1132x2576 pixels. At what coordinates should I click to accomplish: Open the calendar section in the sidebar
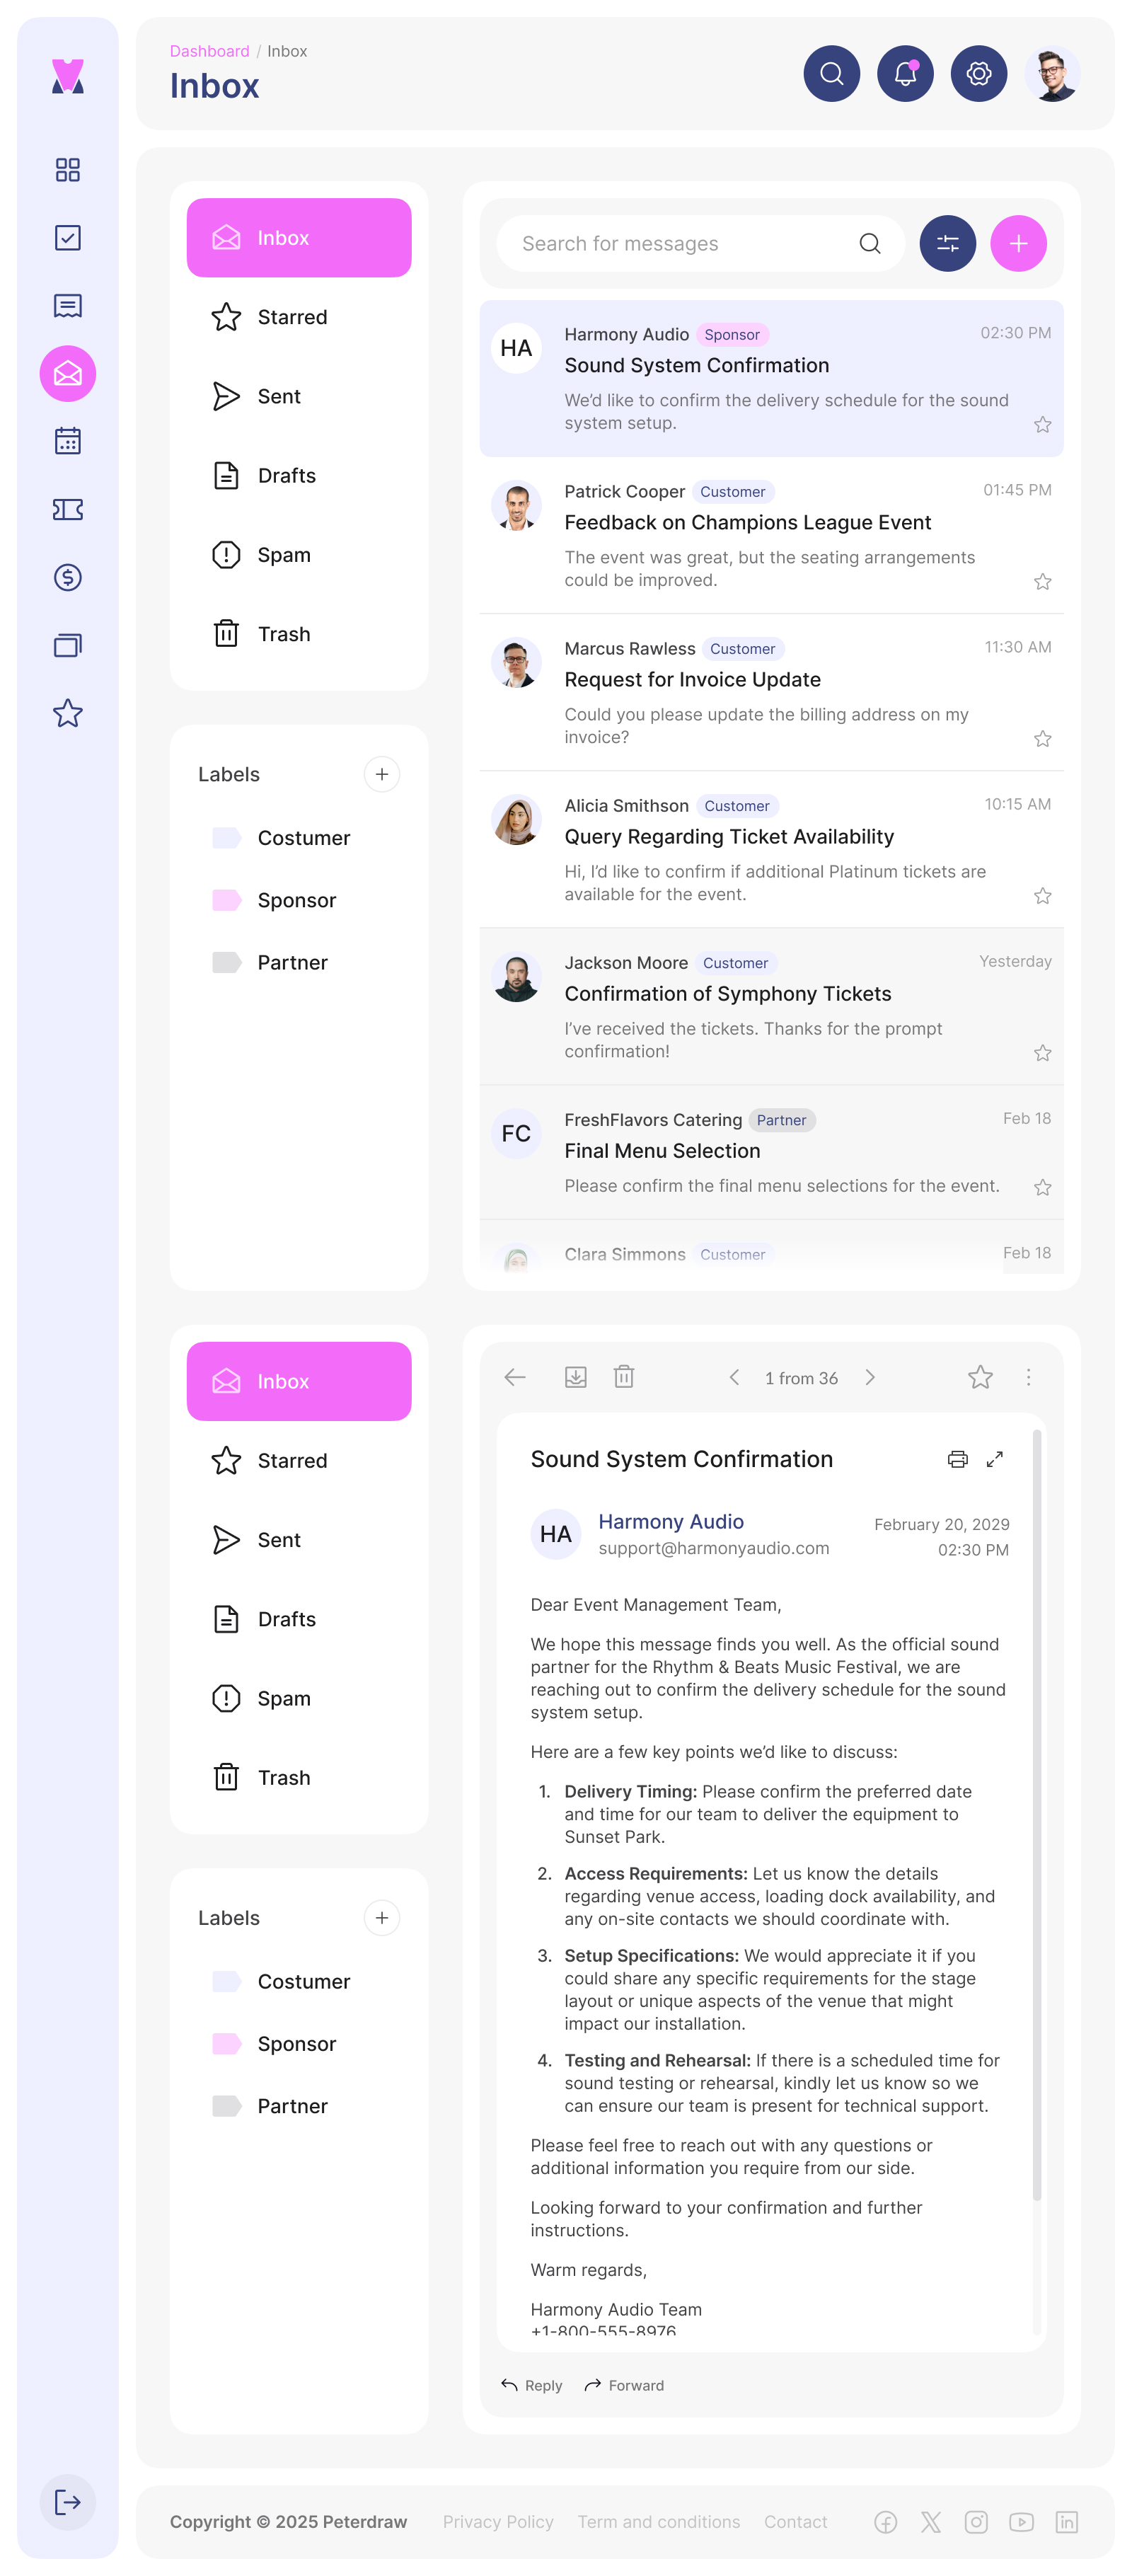(x=67, y=441)
